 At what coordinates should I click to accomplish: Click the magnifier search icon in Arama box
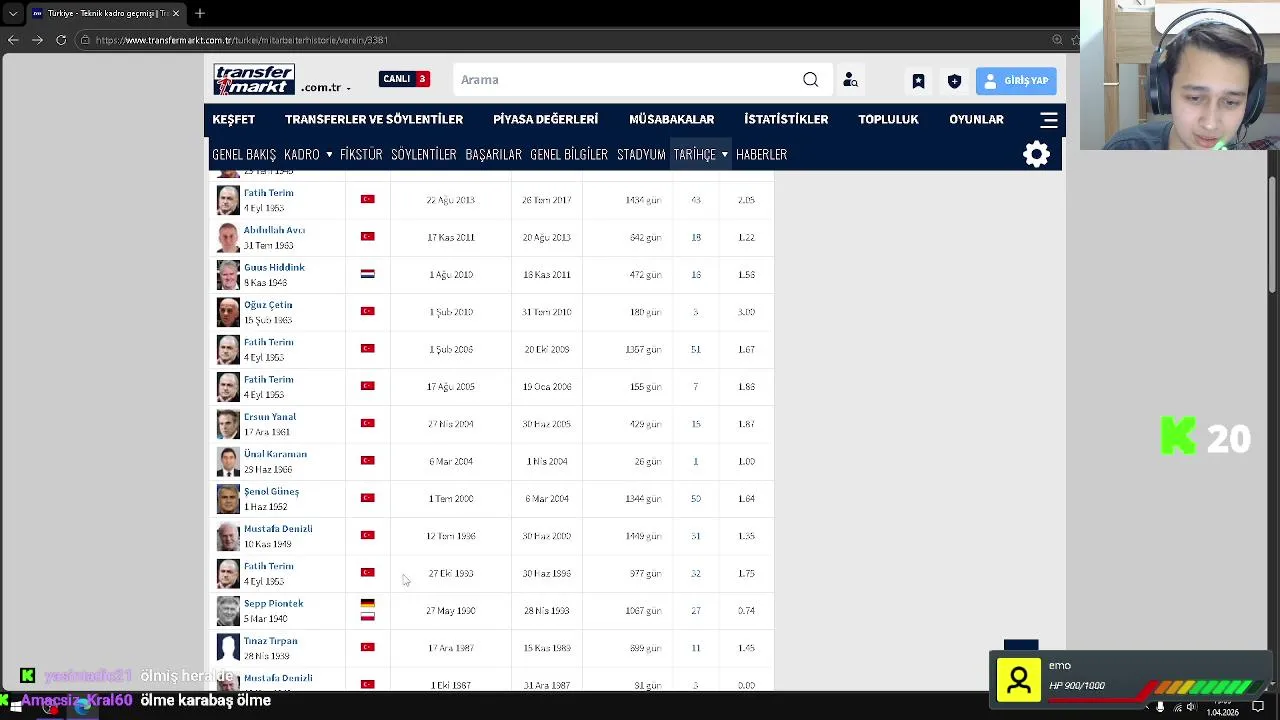pos(811,80)
